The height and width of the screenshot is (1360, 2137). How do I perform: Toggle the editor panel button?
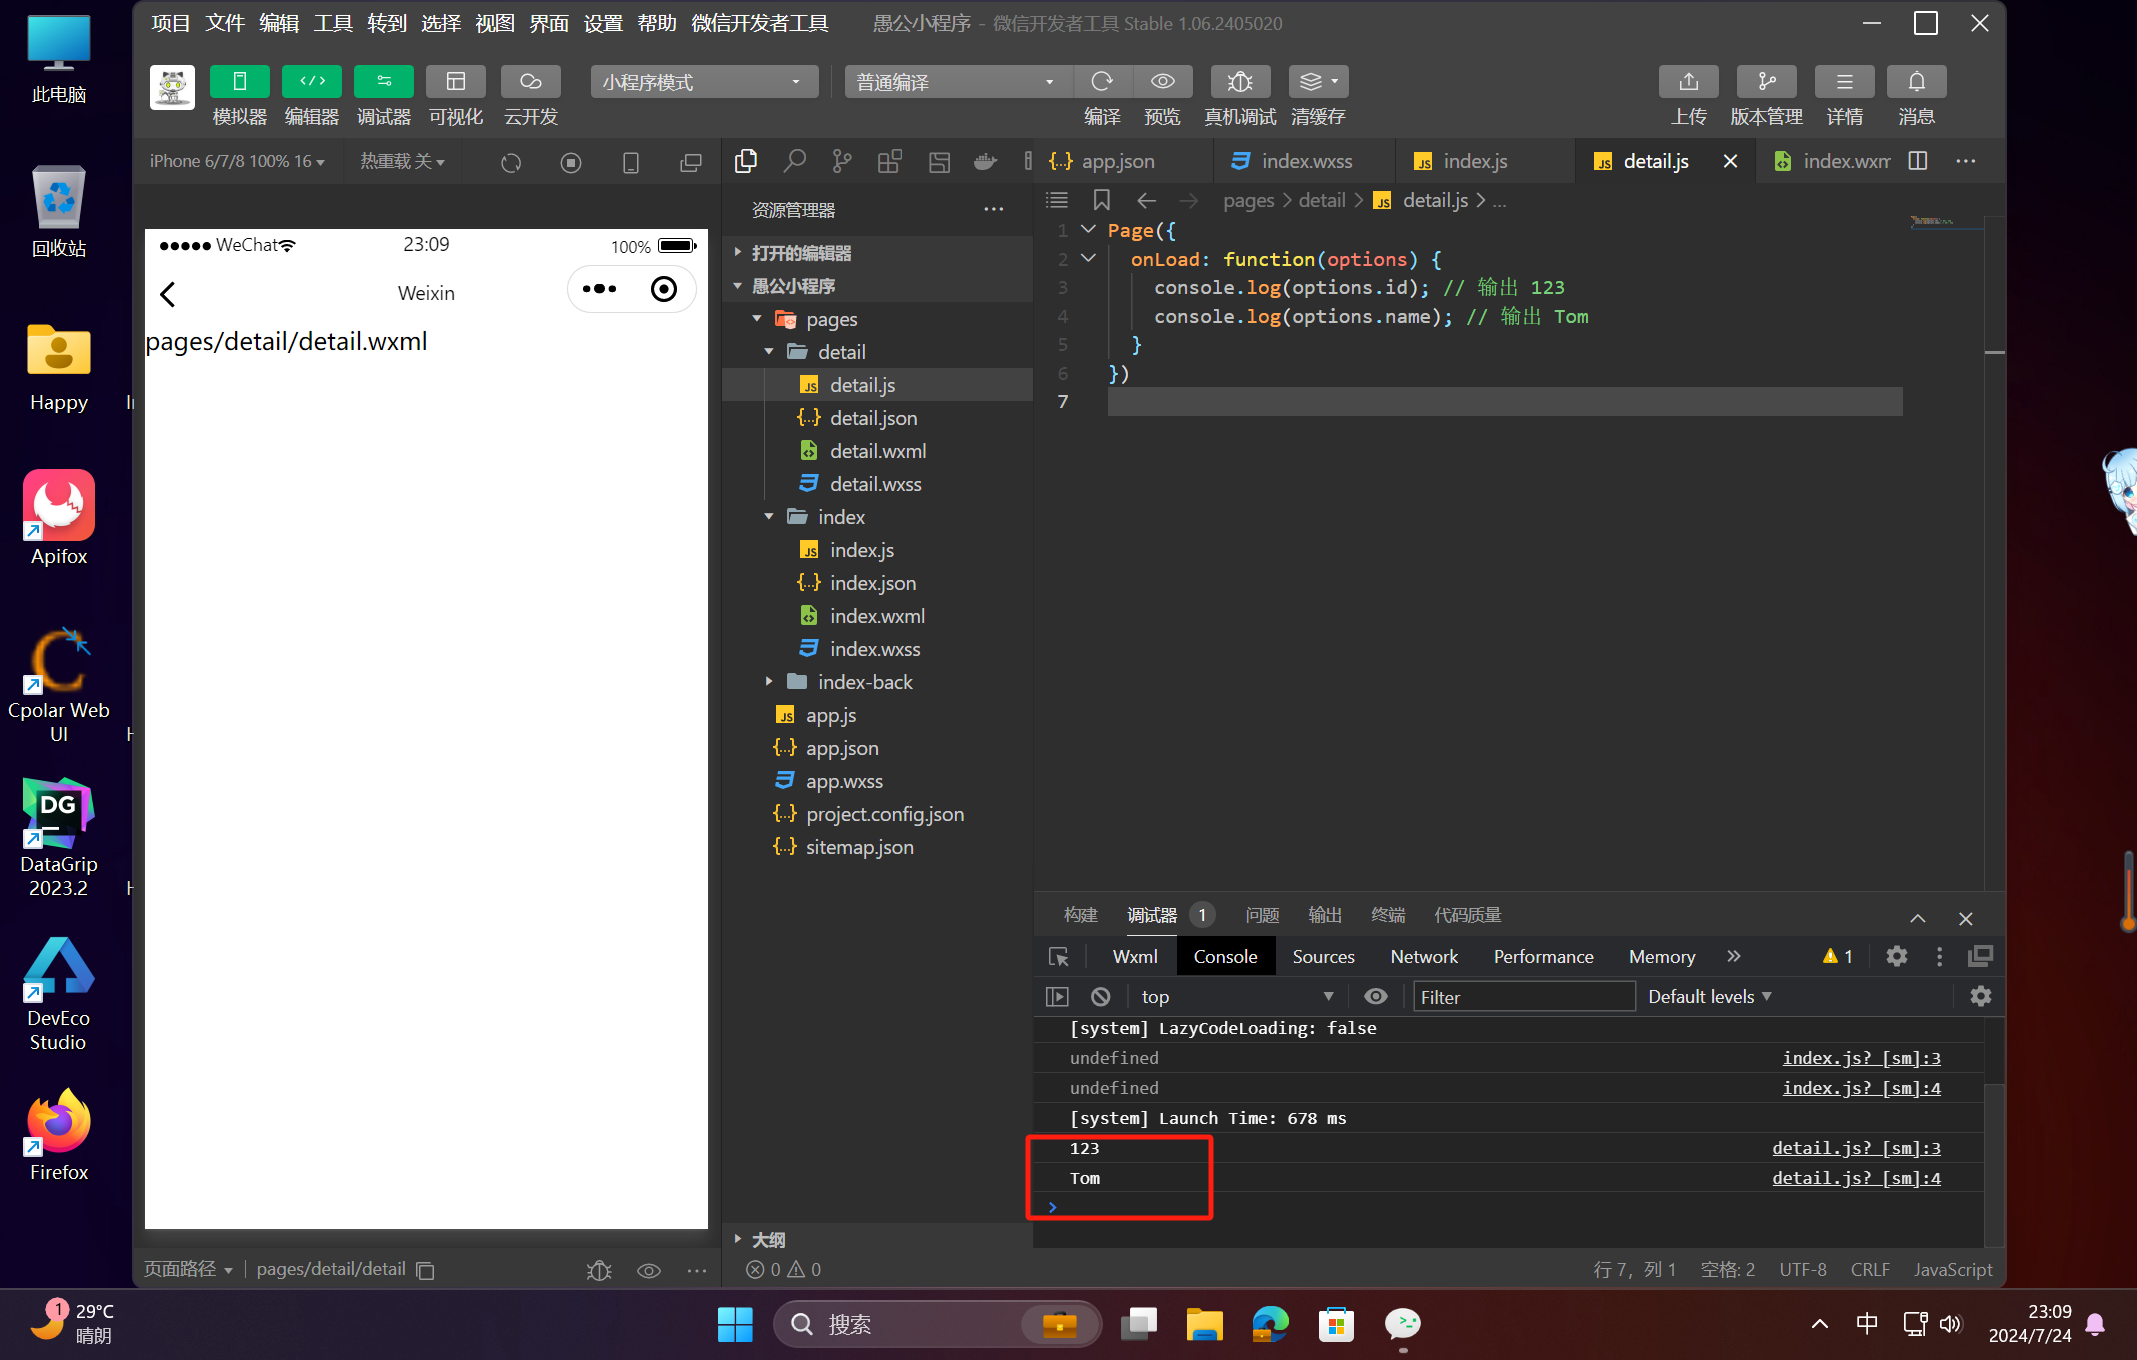311,82
